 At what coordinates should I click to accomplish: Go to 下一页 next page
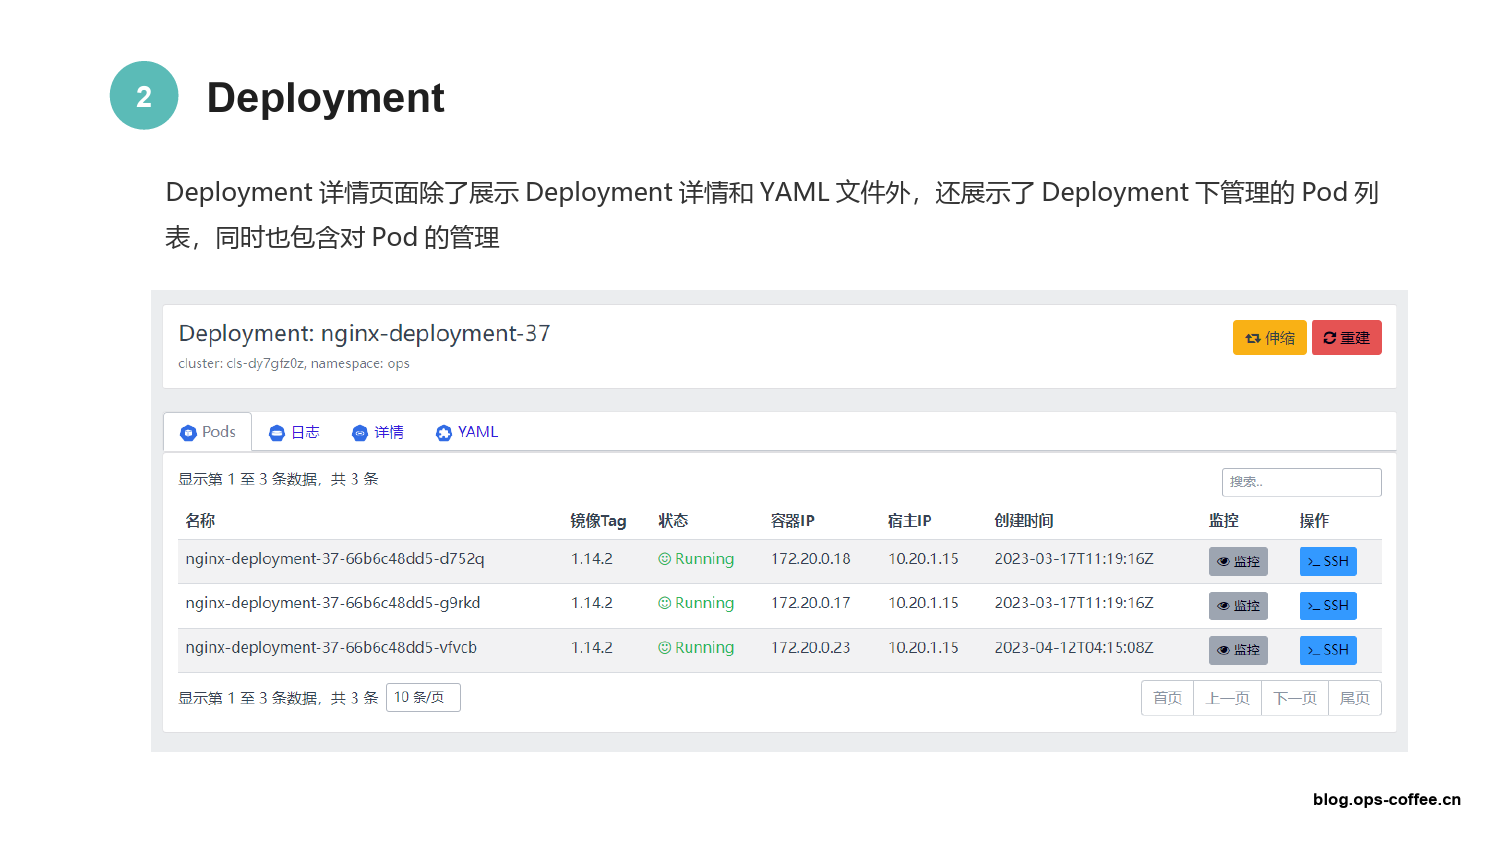coord(1294,698)
